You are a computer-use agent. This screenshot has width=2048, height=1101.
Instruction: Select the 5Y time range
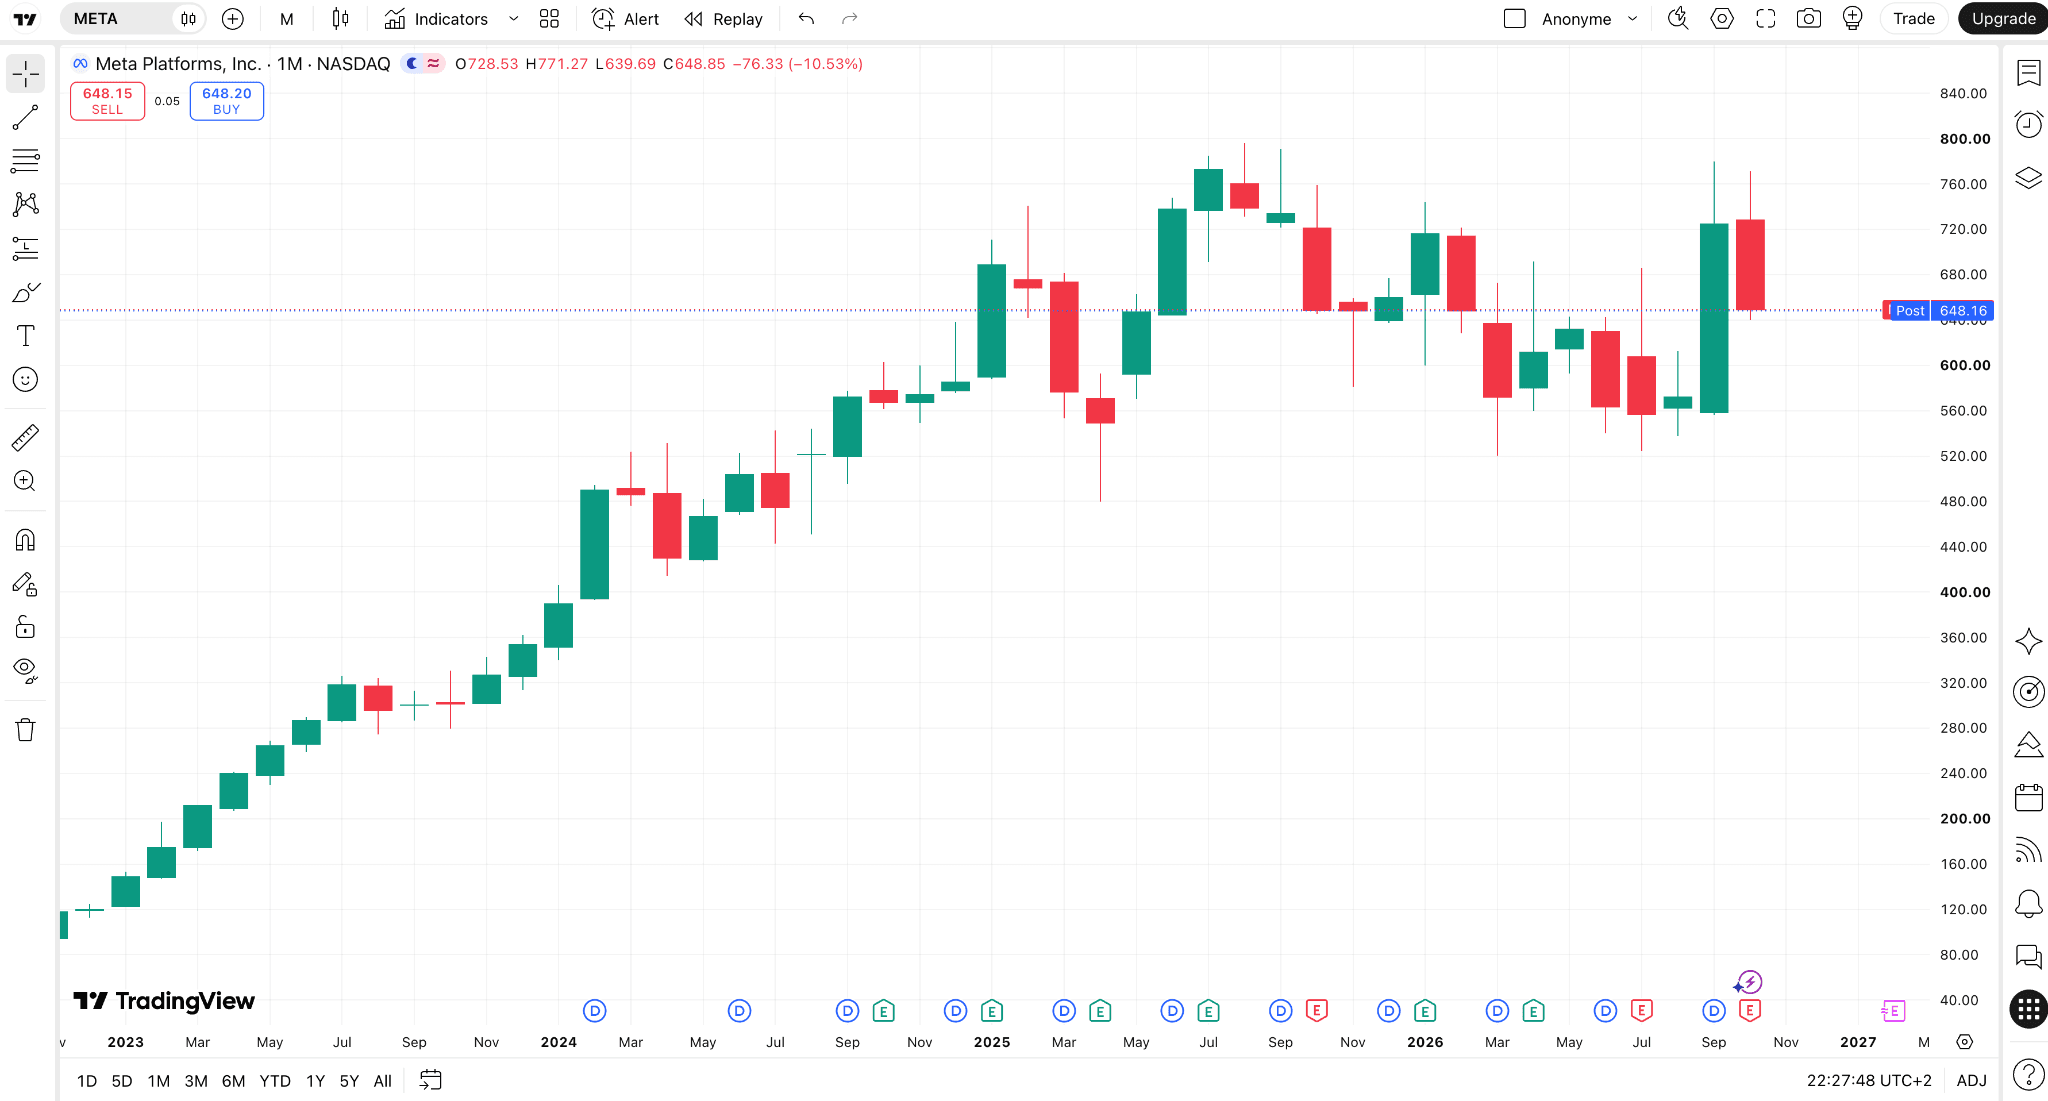(349, 1081)
